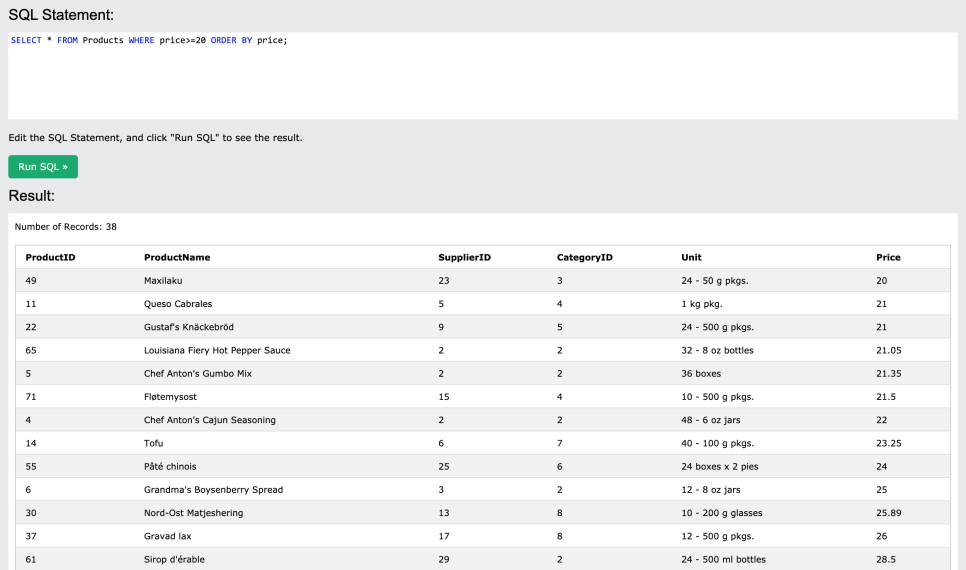Image resolution: width=966 pixels, height=570 pixels.
Task: Click the price 21.35 cell
Action: [888, 373]
